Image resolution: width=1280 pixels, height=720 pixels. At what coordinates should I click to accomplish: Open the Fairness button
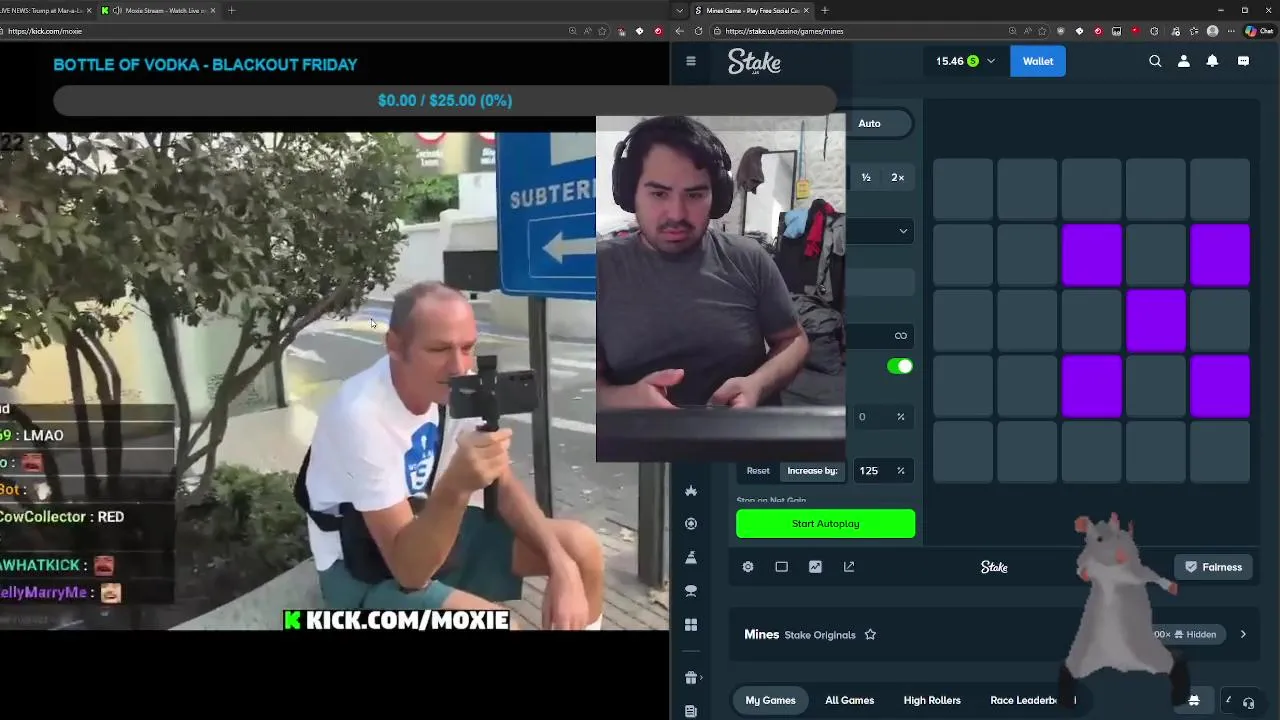pyautogui.click(x=1212, y=567)
